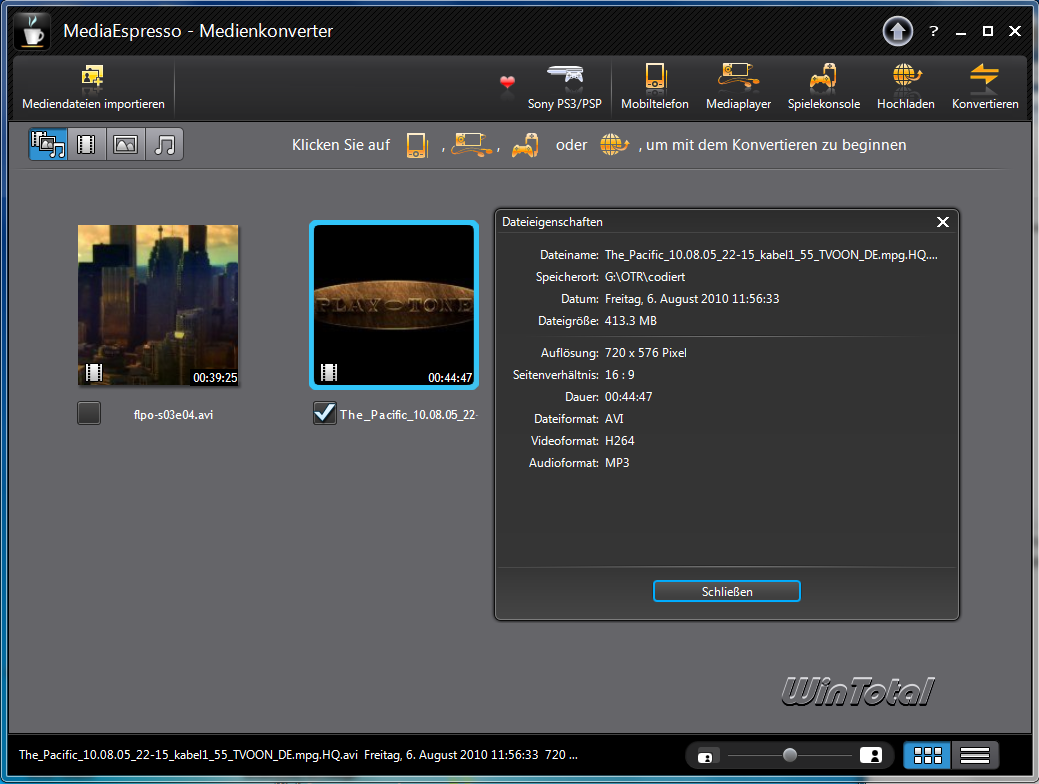Uncheck The_Pacific video checkbox
Viewport: 1039px width, 784px height.
(x=324, y=413)
